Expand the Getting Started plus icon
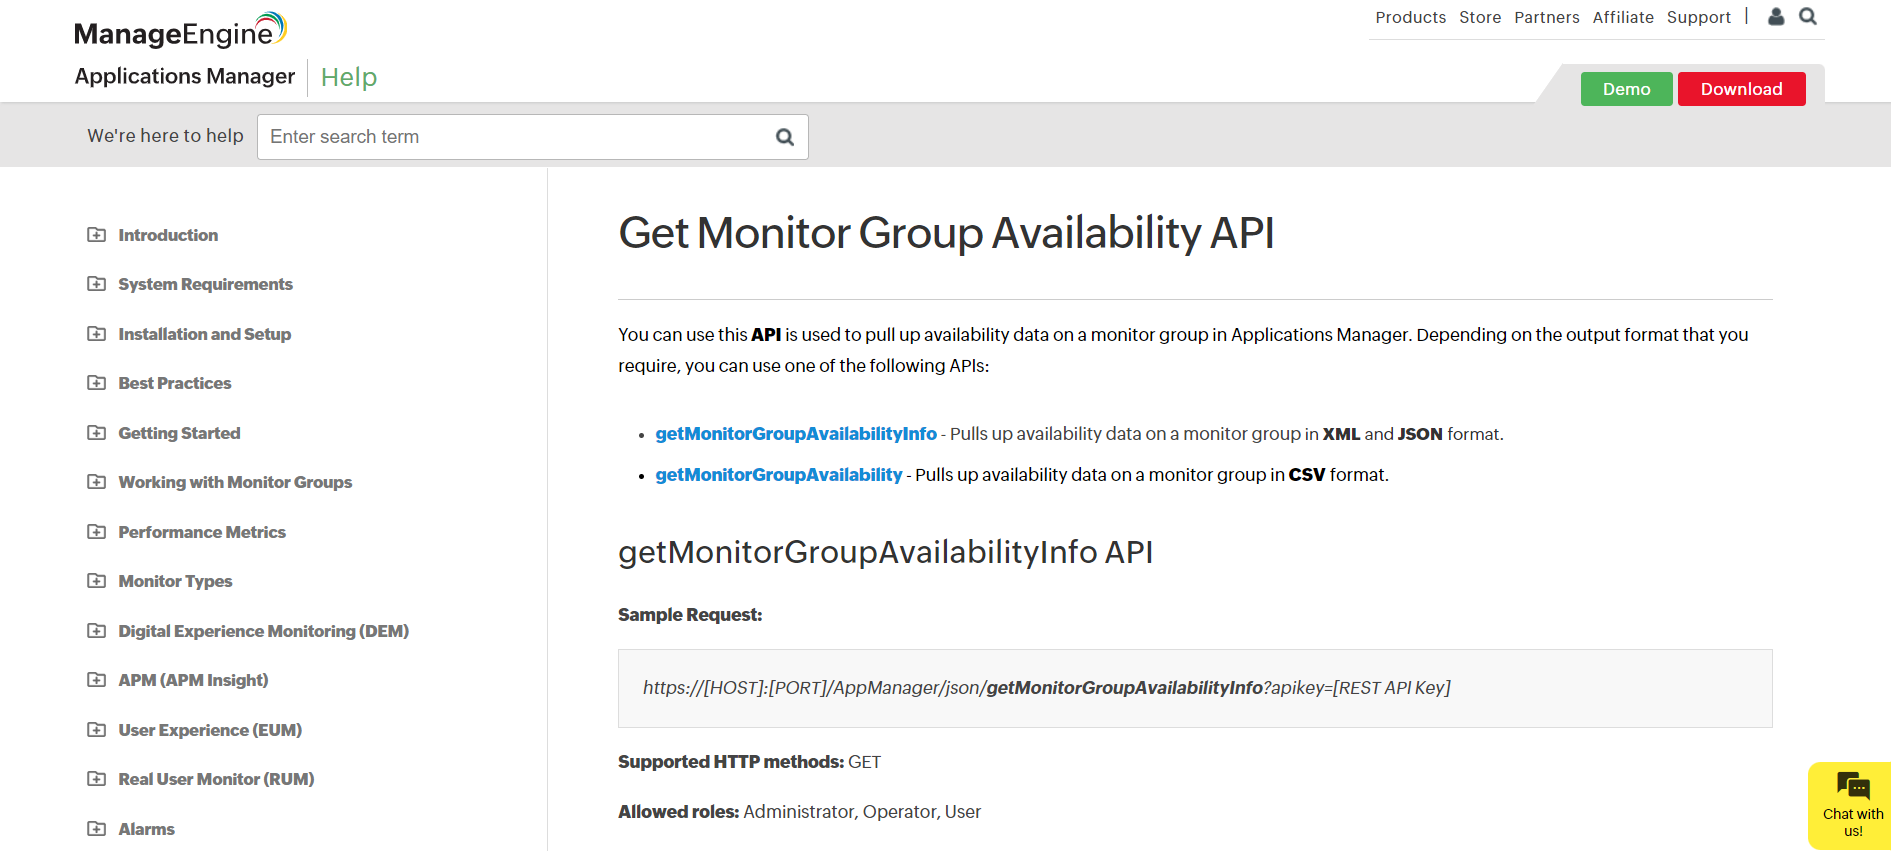Image resolution: width=1895 pixels, height=851 pixels. (x=96, y=433)
